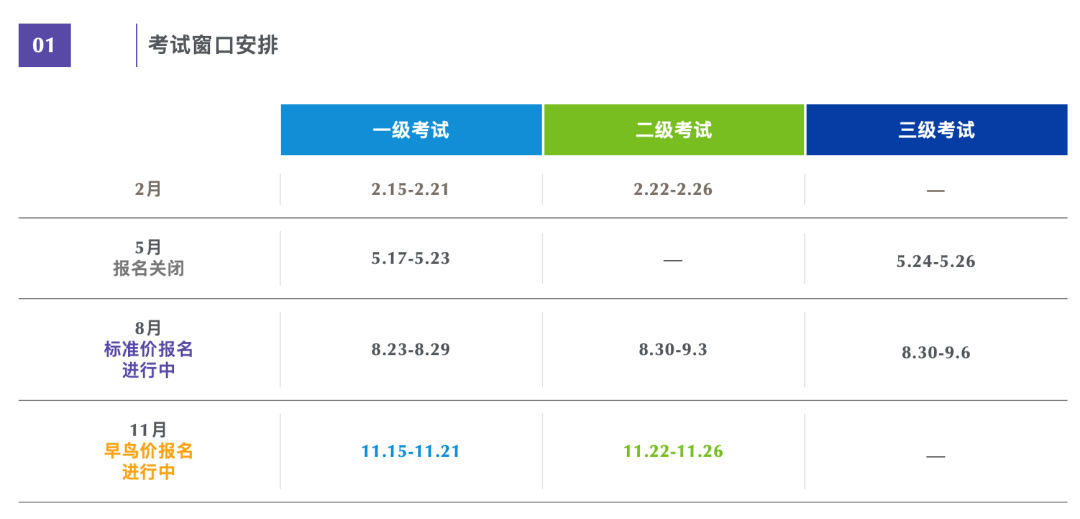This screenshot has height=519, width=1080.
Task: Click the green 11.22-11.26 date link
Action: coord(673,451)
